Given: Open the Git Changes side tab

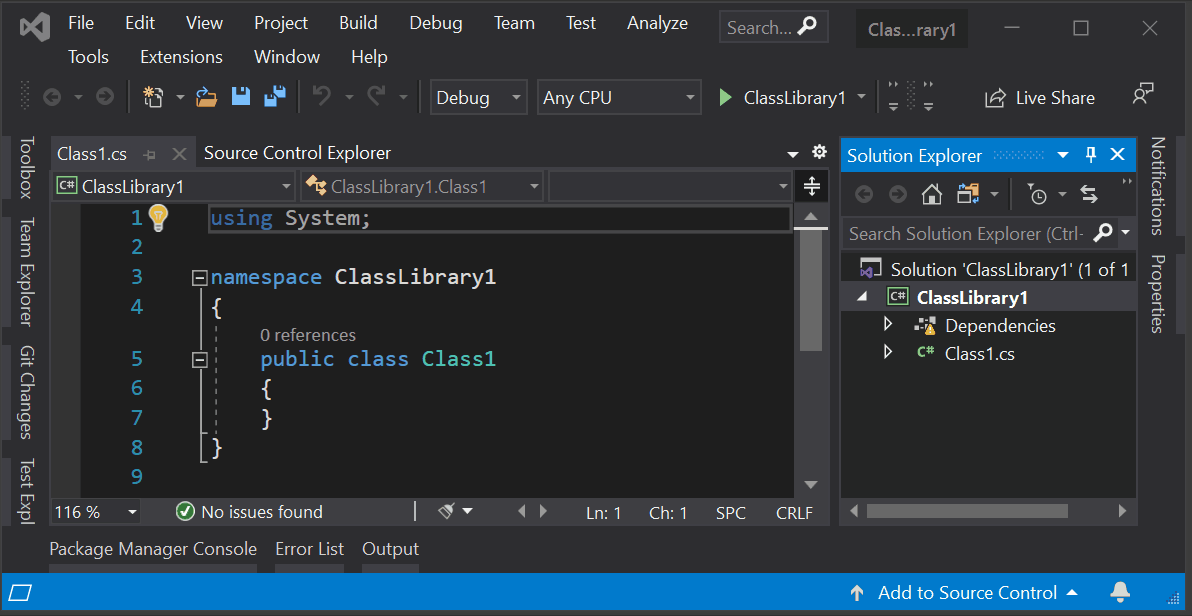Looking at the screenshot, I should [27, 392].
